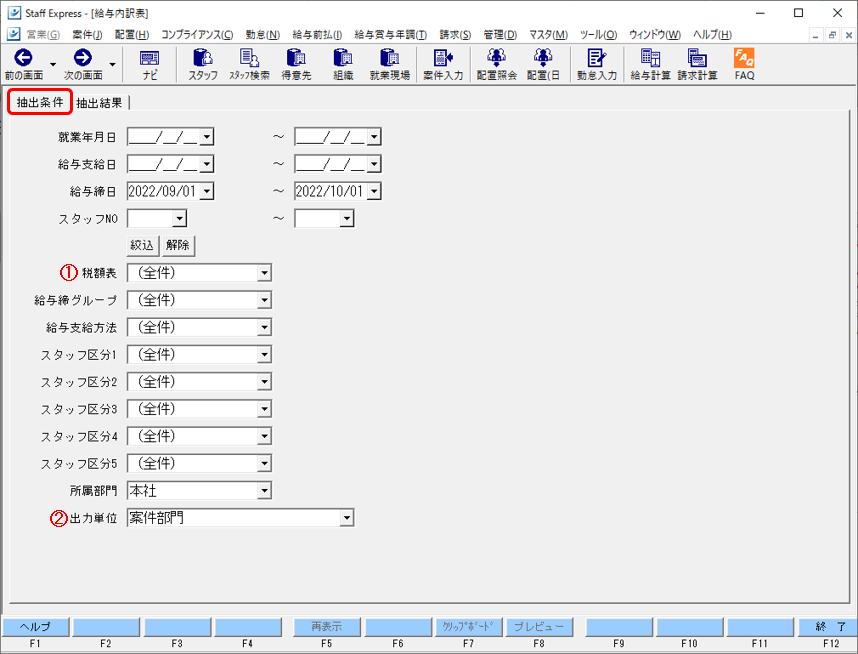Open the 給与前払(I) menu
This screenshot has width=858, height=654.
[x=317, y=34]
